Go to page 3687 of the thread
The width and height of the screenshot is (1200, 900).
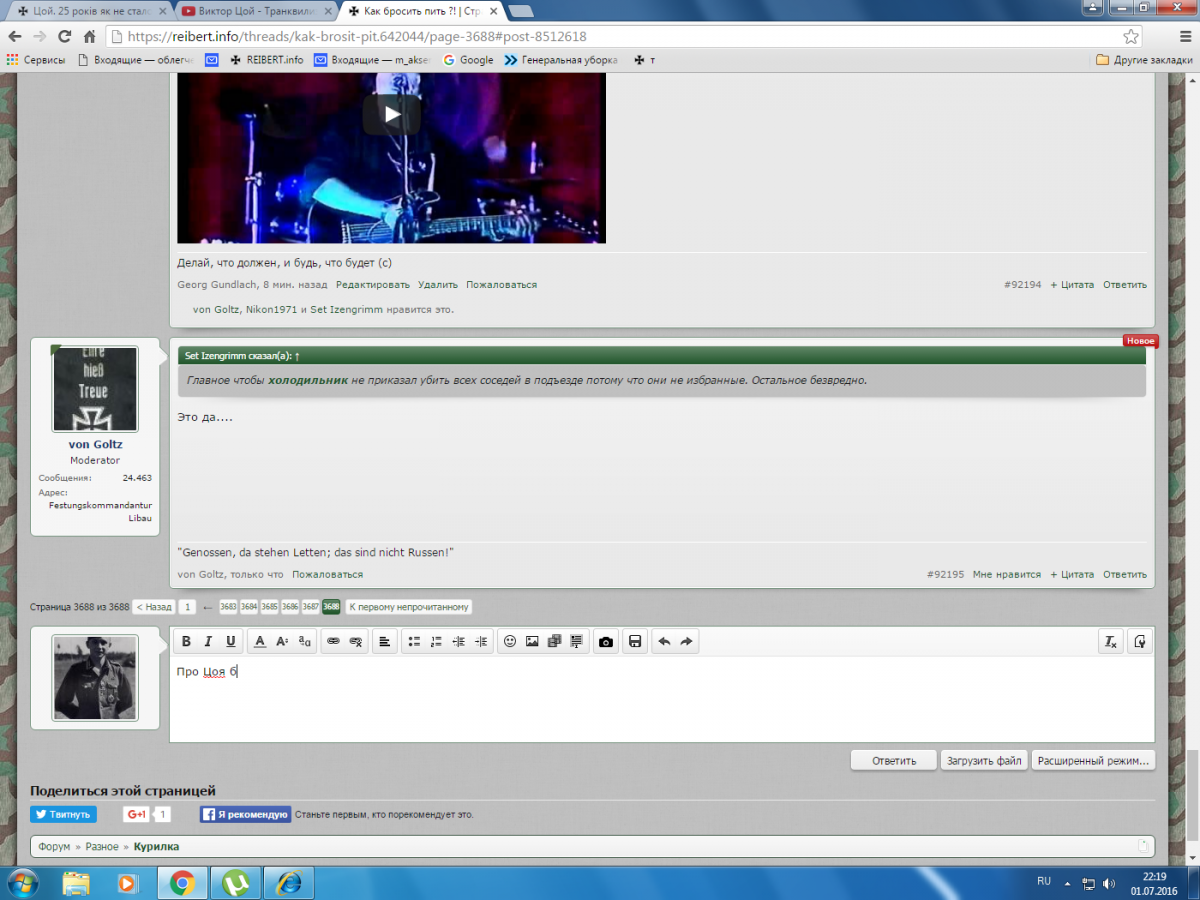click(x=311, y=607)
